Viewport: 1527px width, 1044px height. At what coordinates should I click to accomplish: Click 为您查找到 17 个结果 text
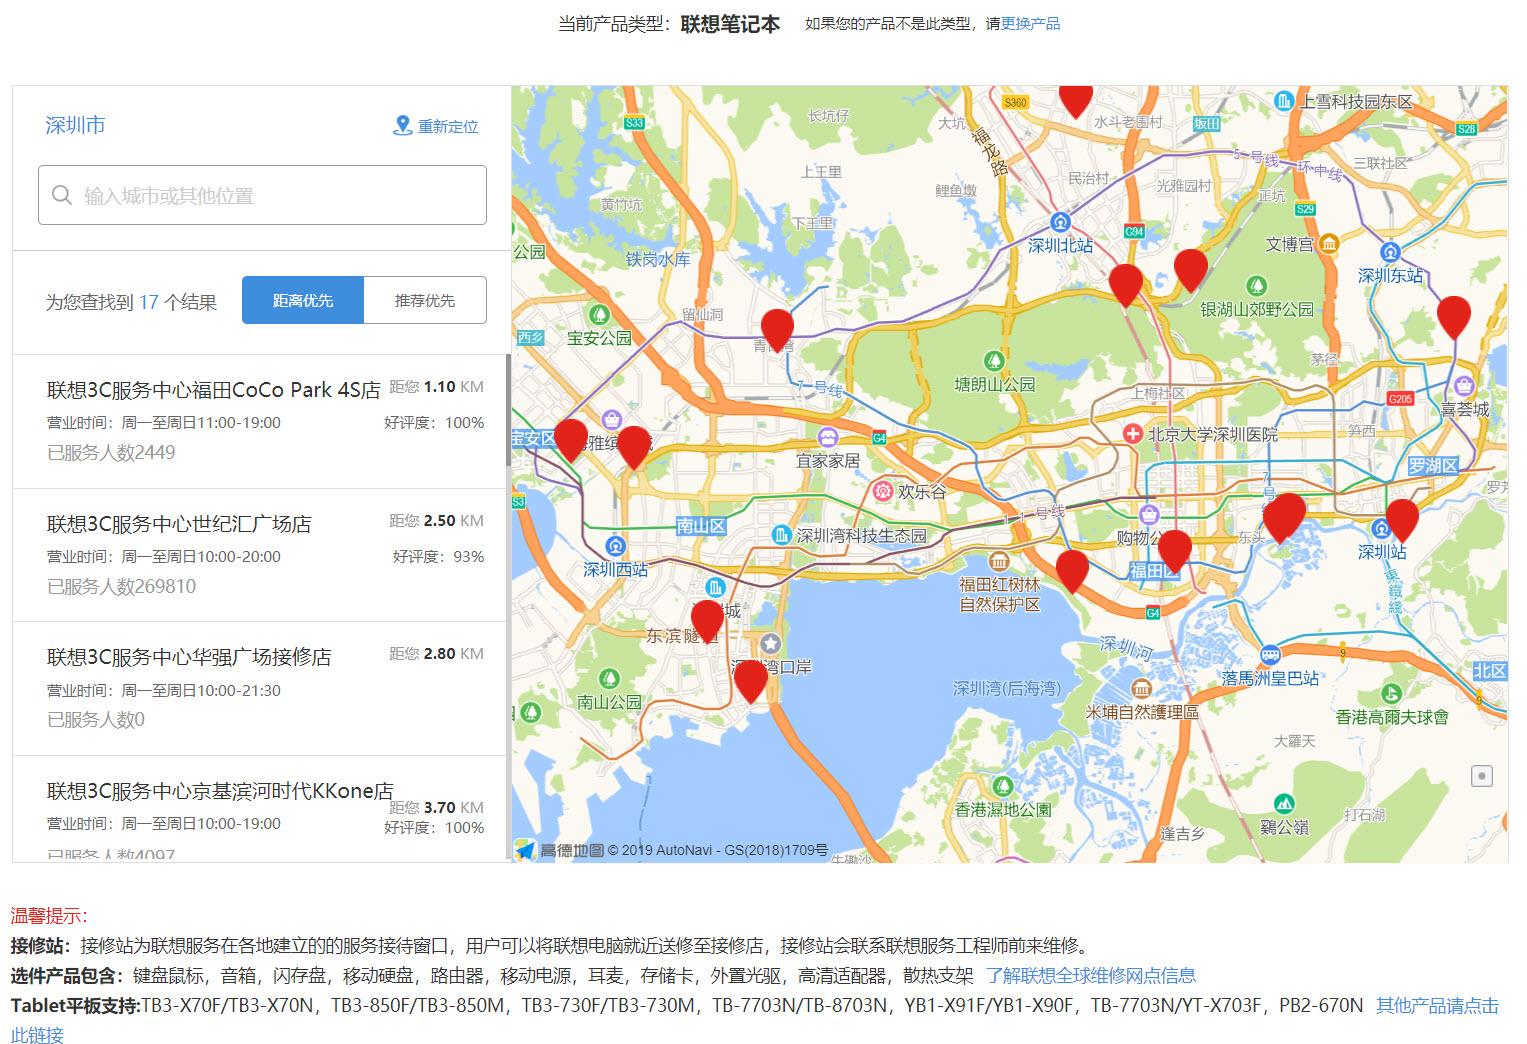point(131,302)
